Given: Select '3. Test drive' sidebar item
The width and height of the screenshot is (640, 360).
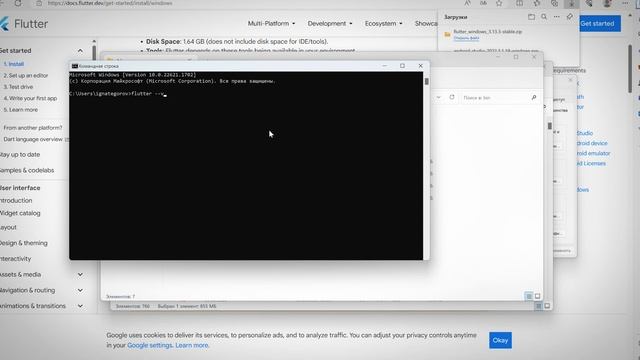Looking at the screenshot, I should (18, 87).
